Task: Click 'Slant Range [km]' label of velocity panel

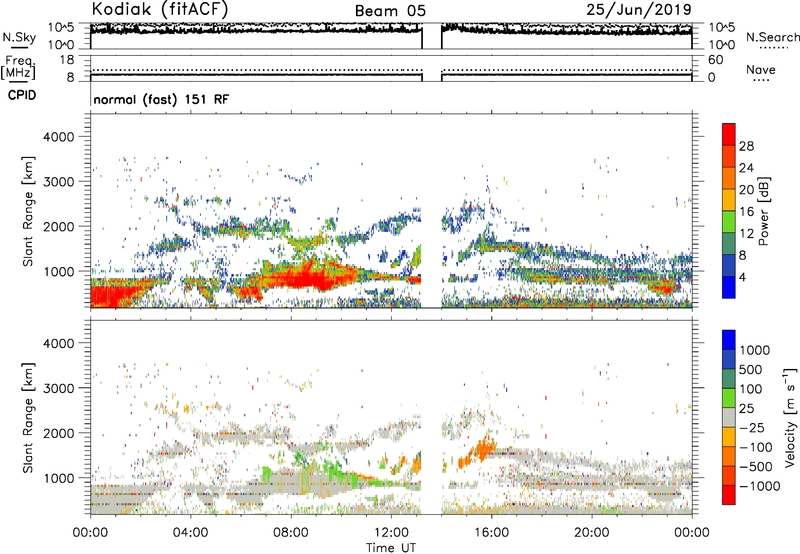Action: coord(28,418)
